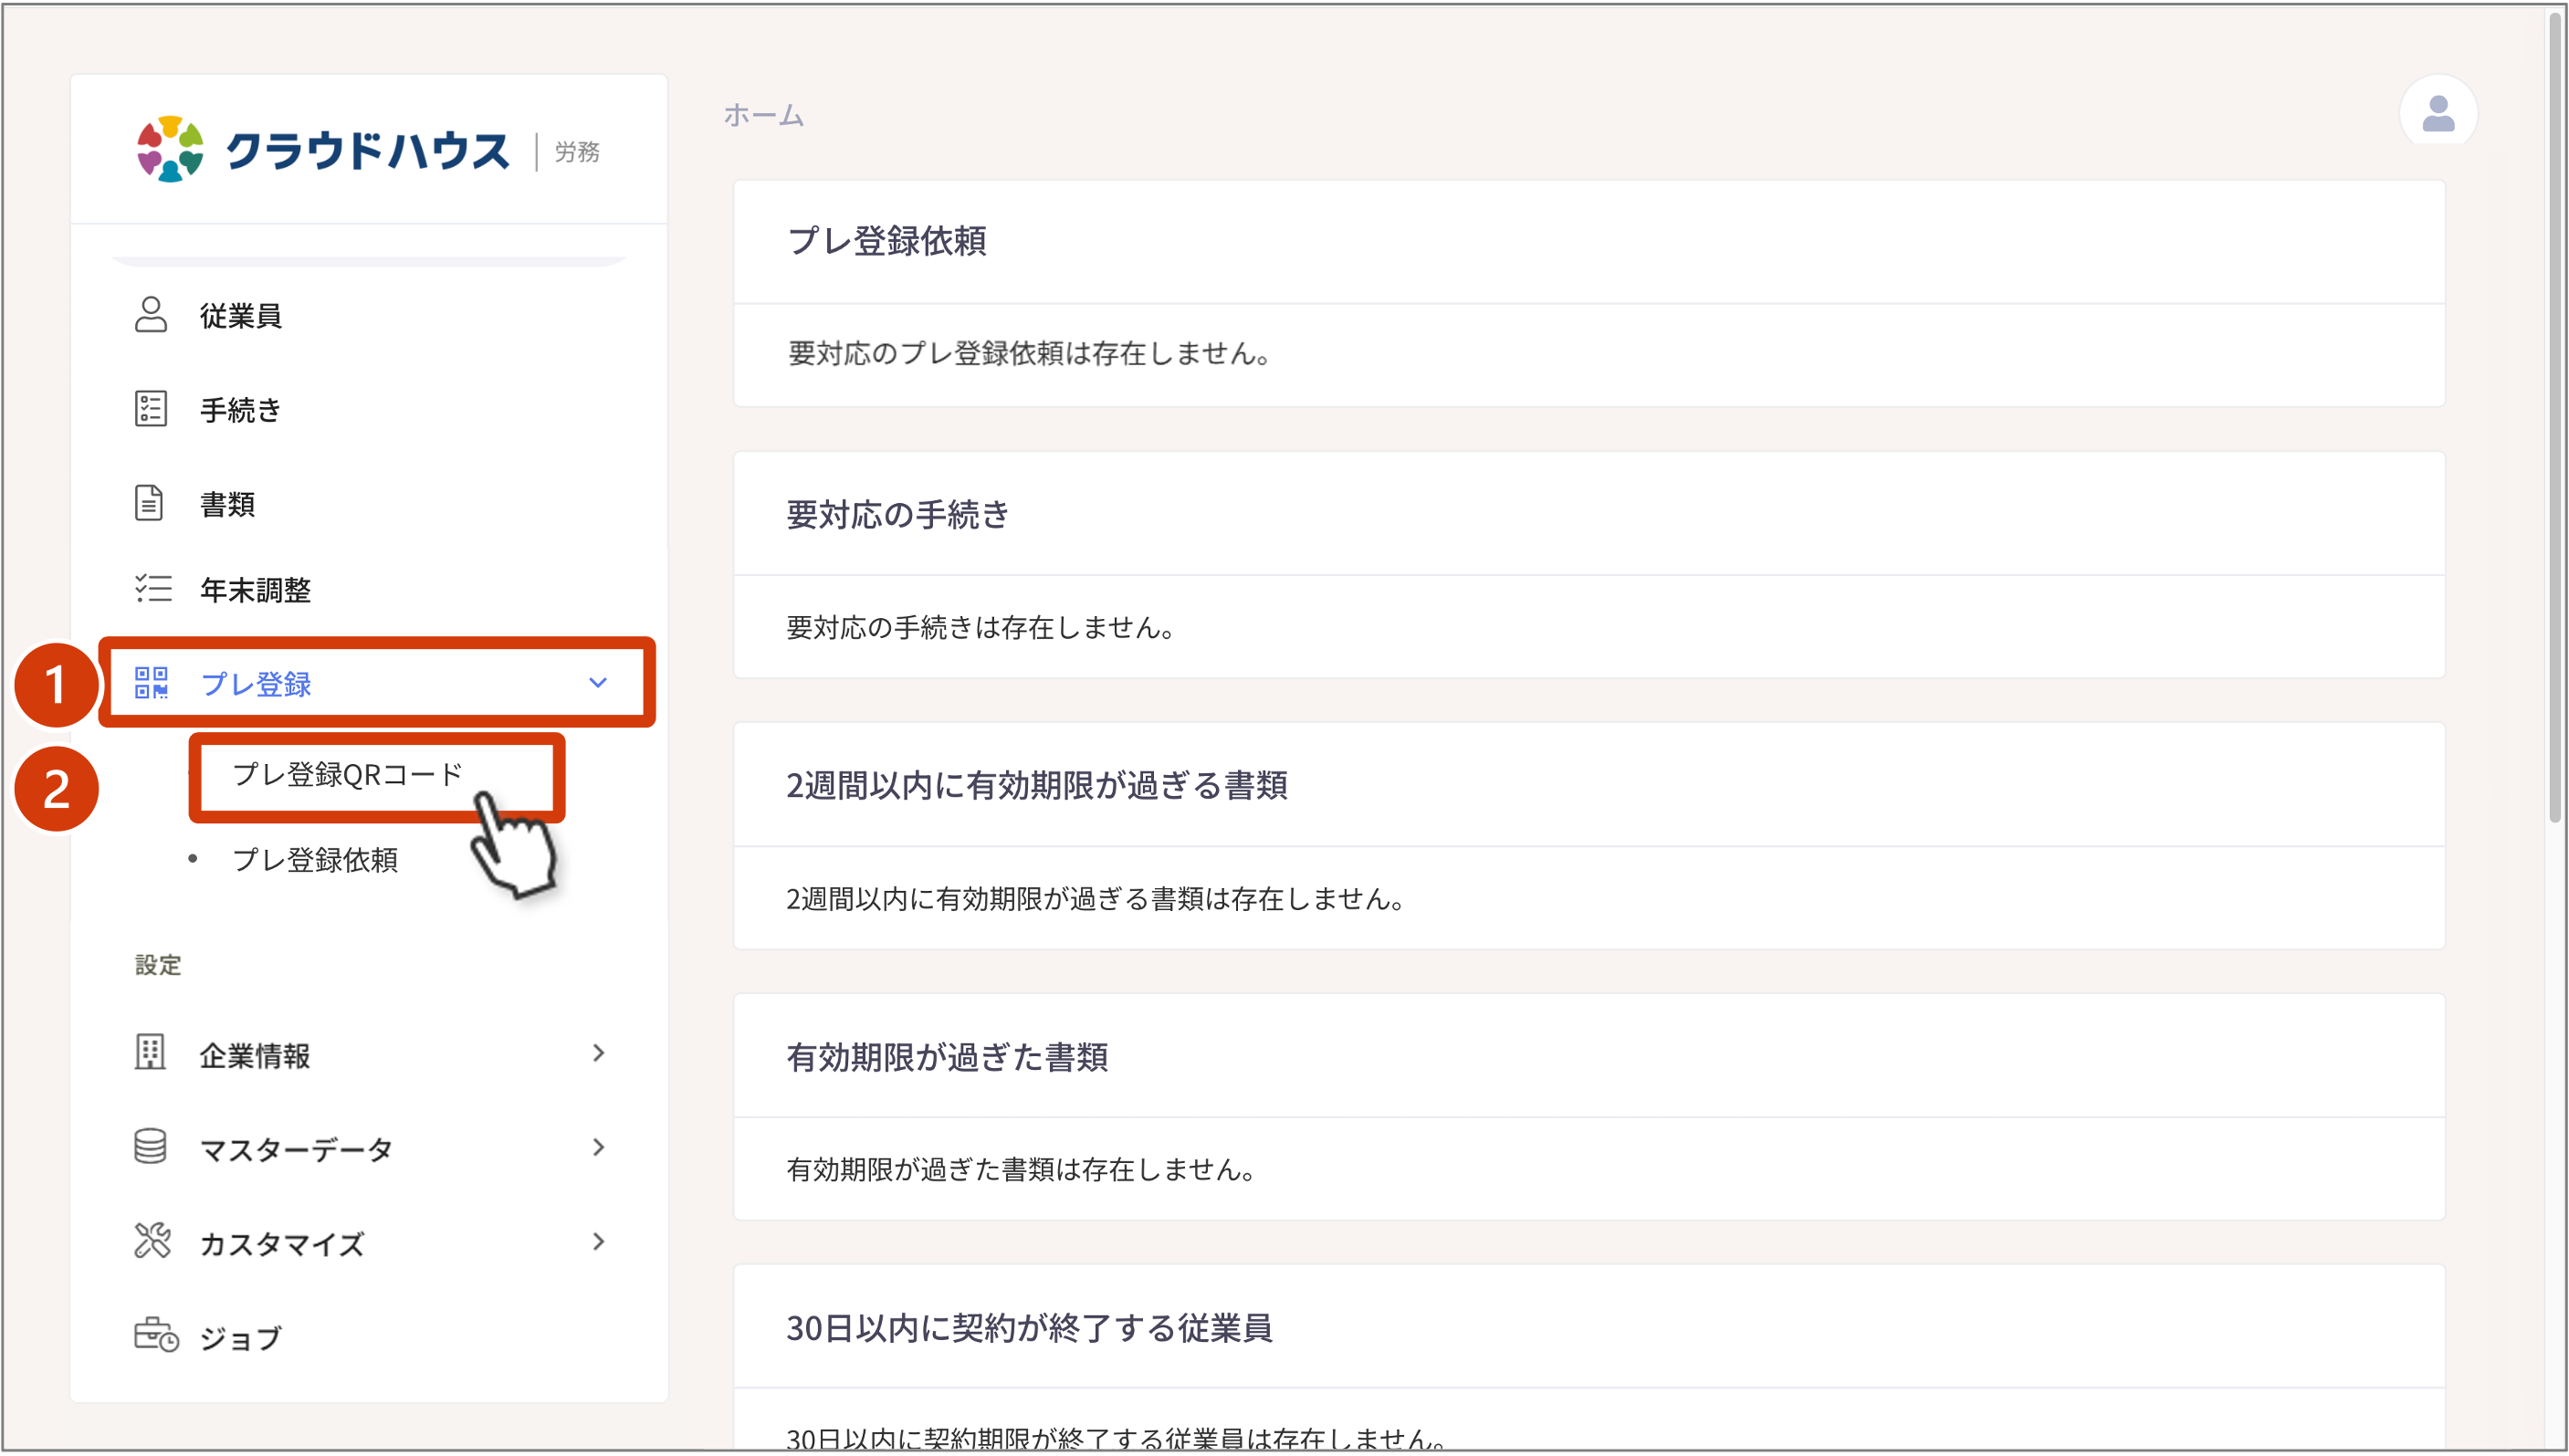Viewport: 2569px width, 1456px height.
Task: Open the ホーム breadcrumb link
Action: [763, 114]
